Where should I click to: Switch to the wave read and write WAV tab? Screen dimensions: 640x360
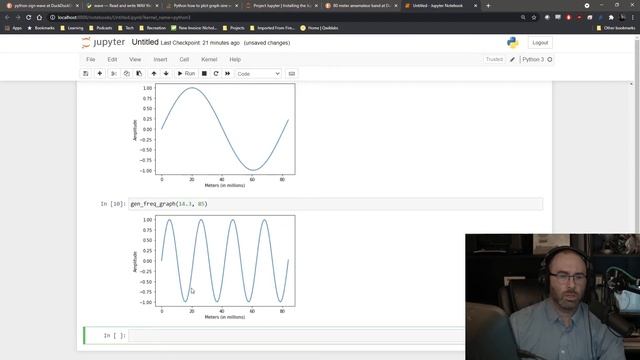coord(122,6)
